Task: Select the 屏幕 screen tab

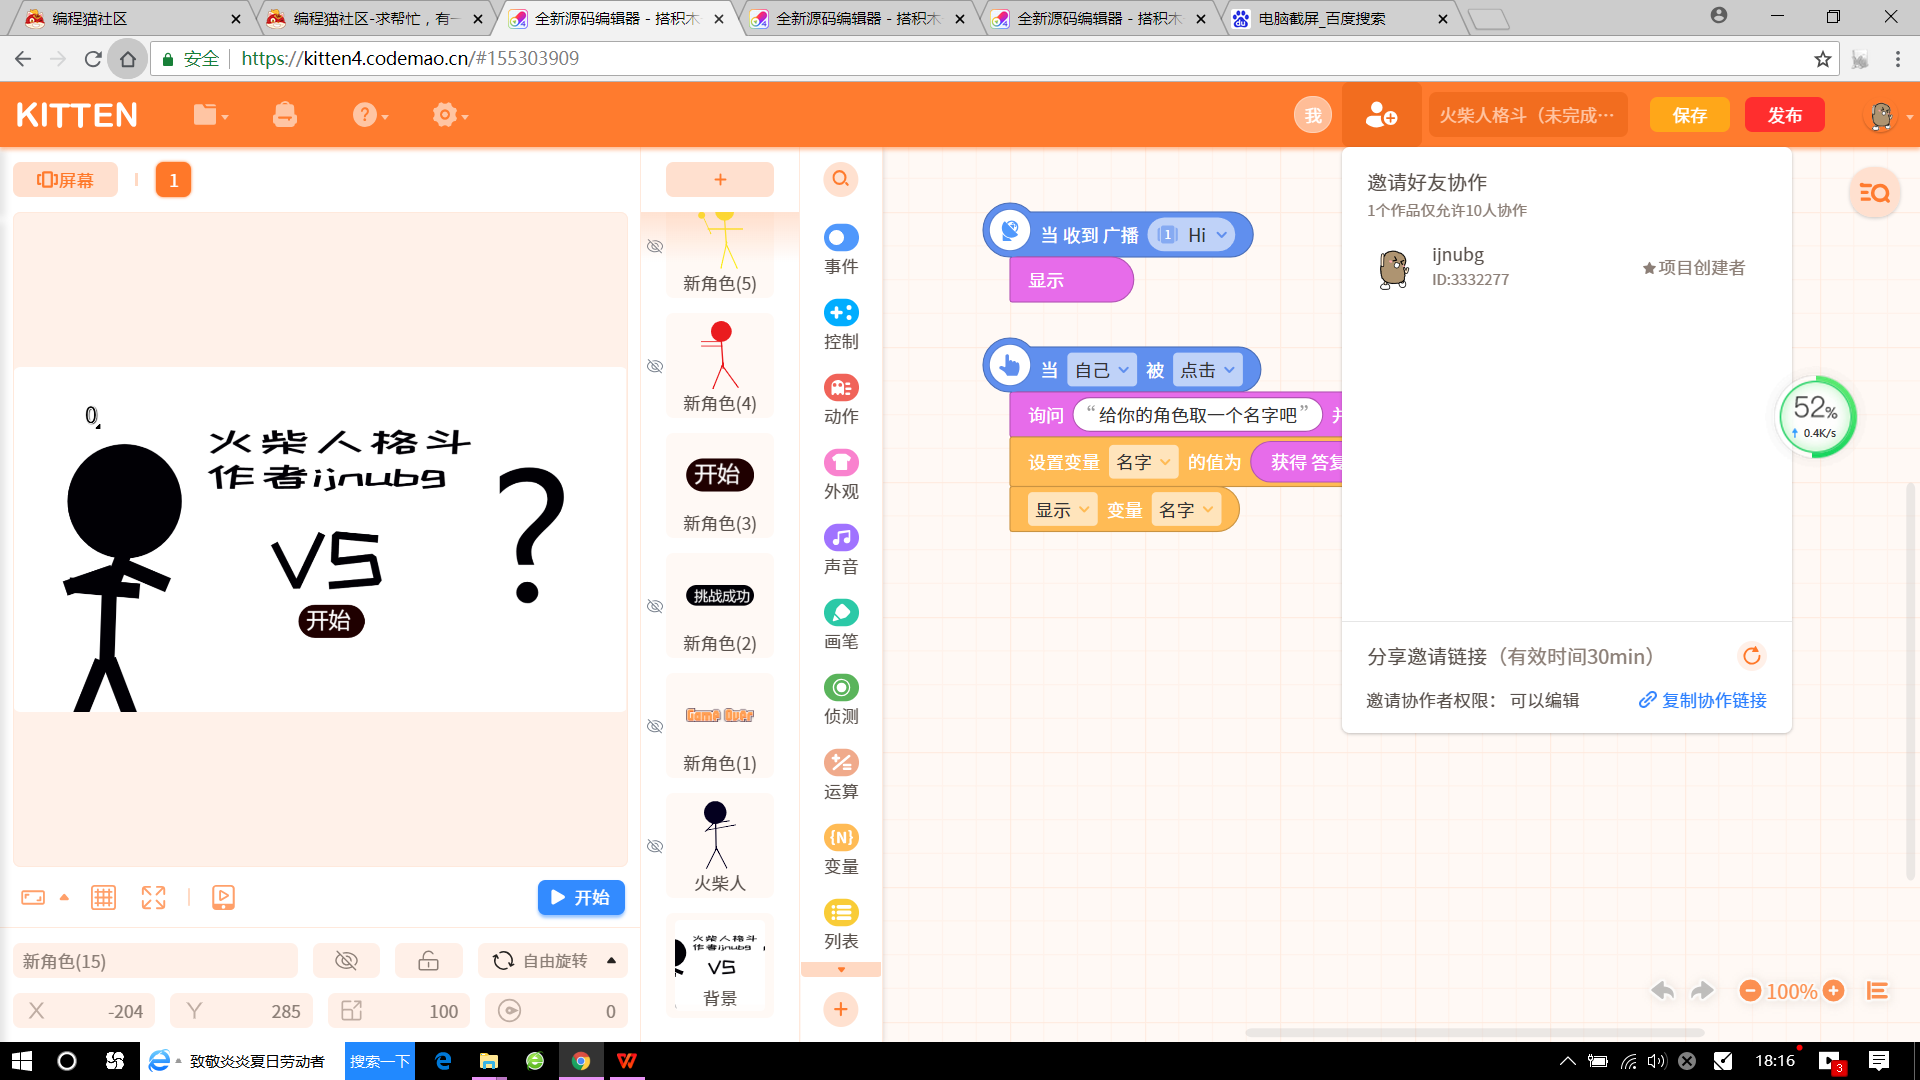Action: (x=65, y=180)
